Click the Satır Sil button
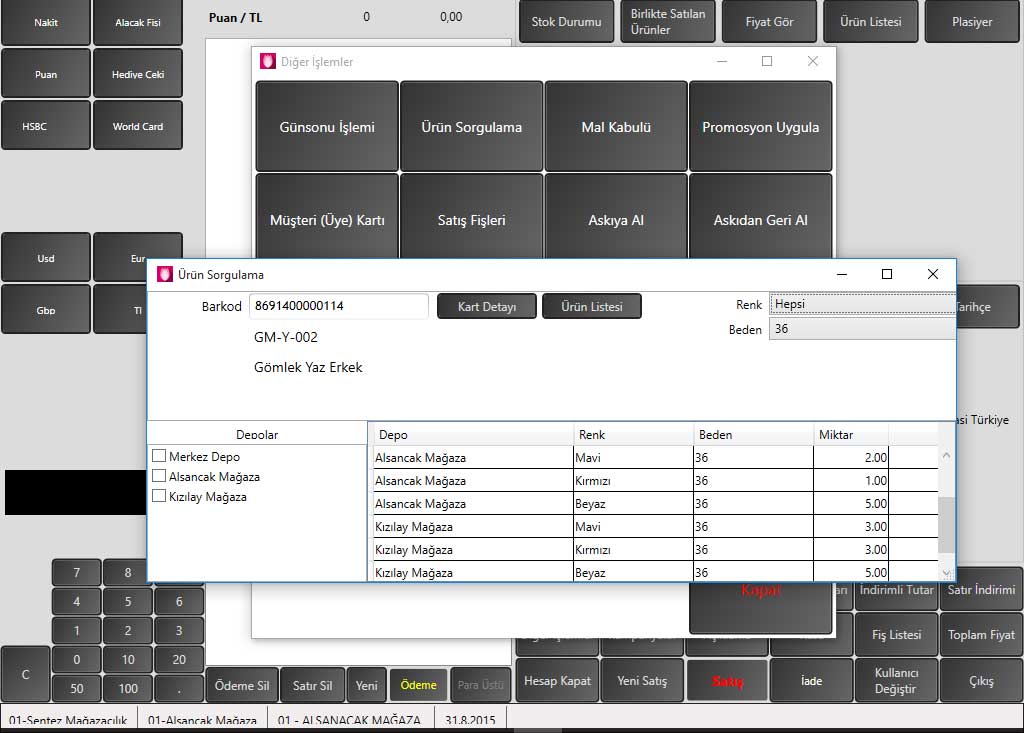Image resolution: width=1024 pixels, height=733 pixels. tap(312, 685)
